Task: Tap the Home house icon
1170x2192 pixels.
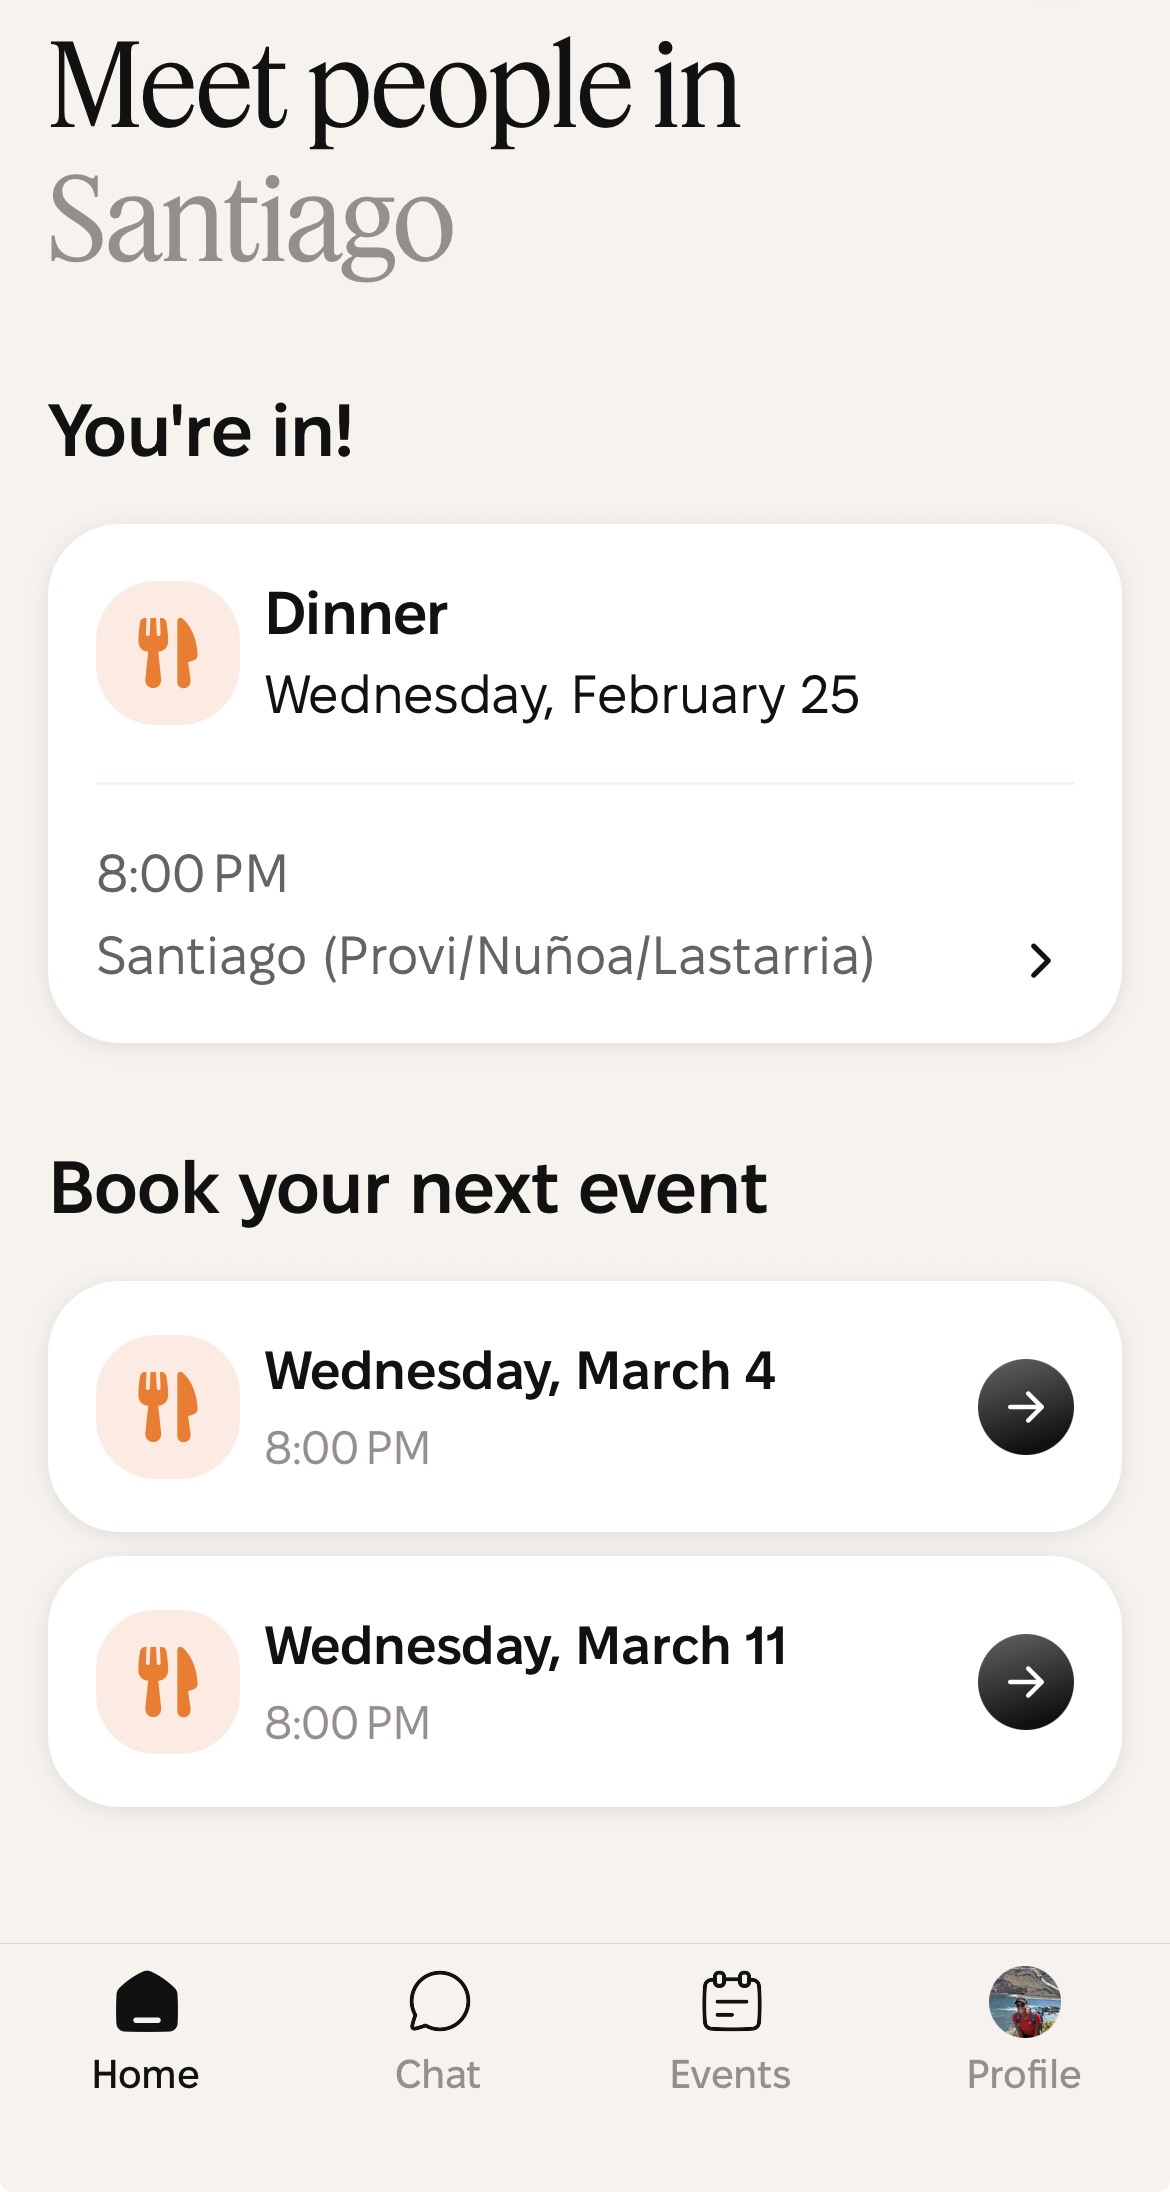Action: coord(146,2002)
